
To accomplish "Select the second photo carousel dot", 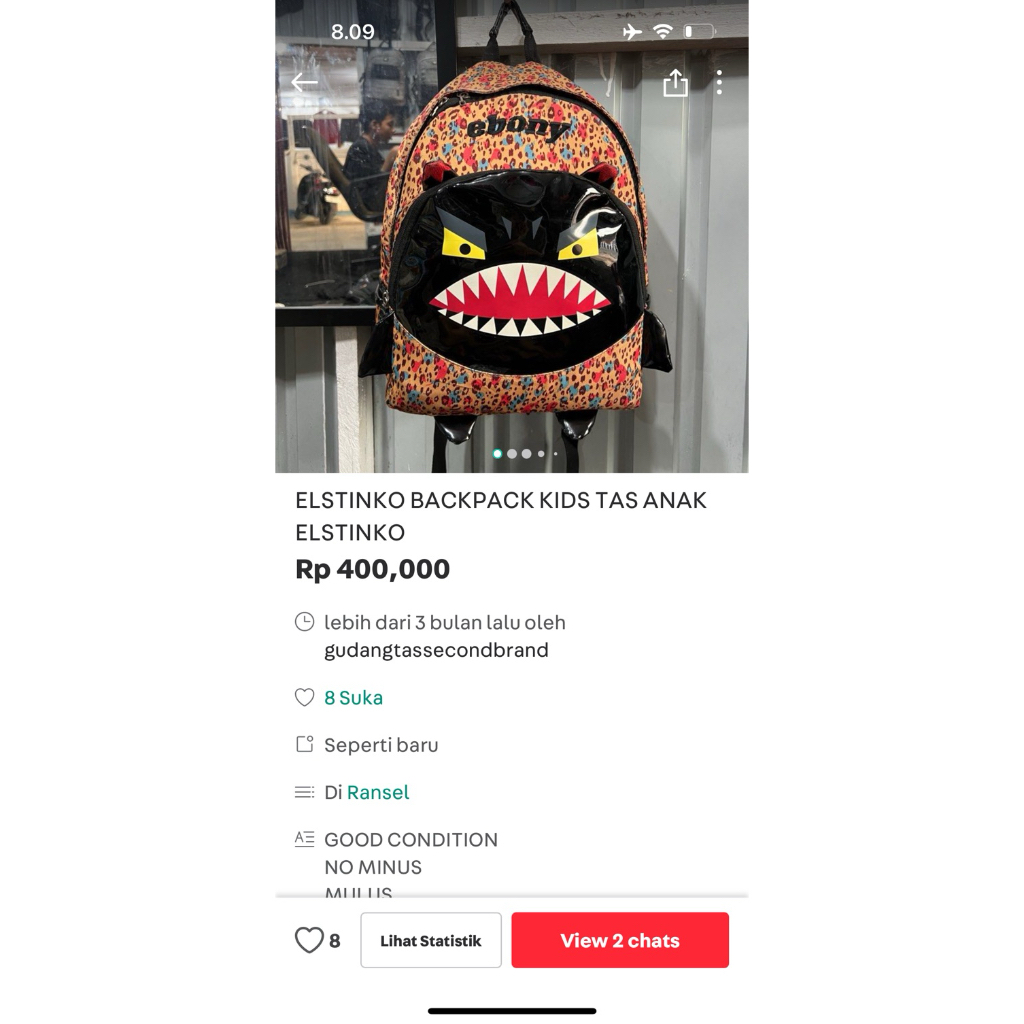I will click(512, 453).
